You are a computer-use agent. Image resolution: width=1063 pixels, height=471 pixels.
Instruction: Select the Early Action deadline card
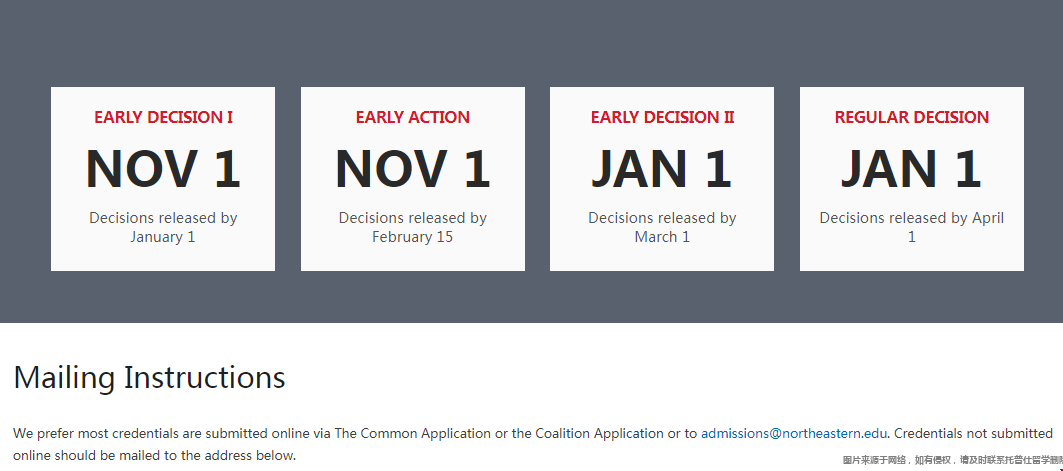click(413, 179)
